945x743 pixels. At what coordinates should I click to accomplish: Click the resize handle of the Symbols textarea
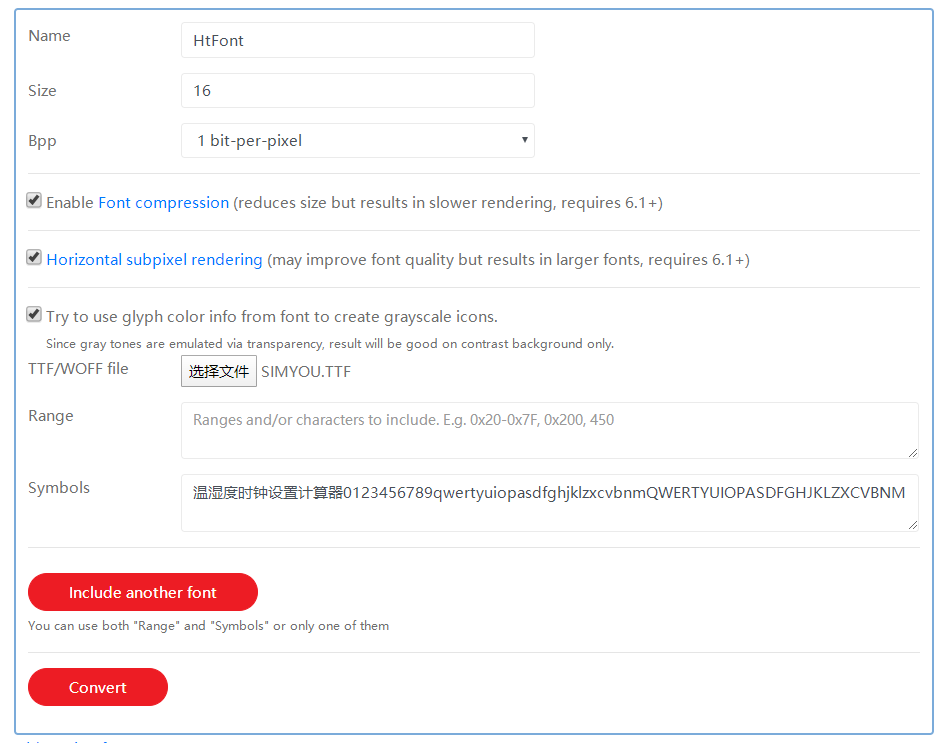912,525
